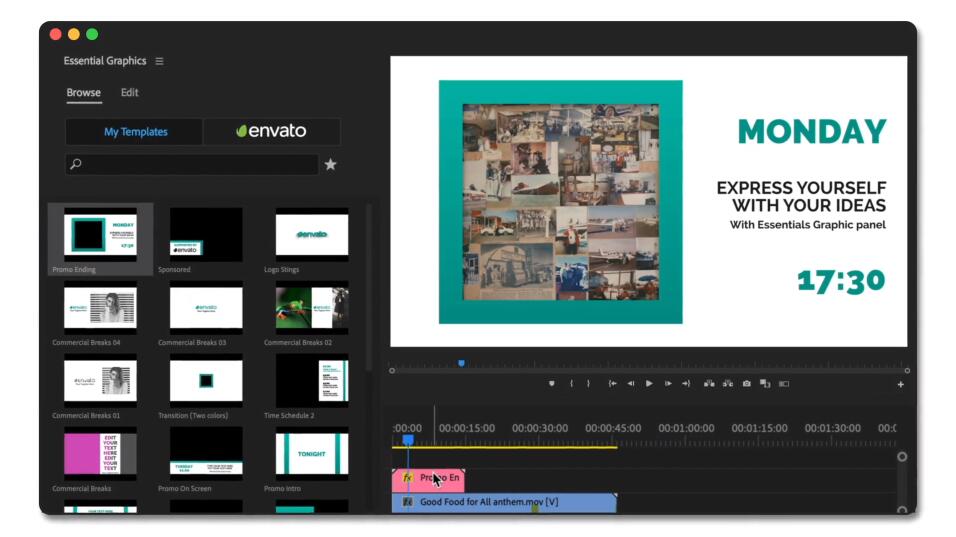Click the My Templates button
Viewport: 956px width, 537px height.
coord(135,132)
